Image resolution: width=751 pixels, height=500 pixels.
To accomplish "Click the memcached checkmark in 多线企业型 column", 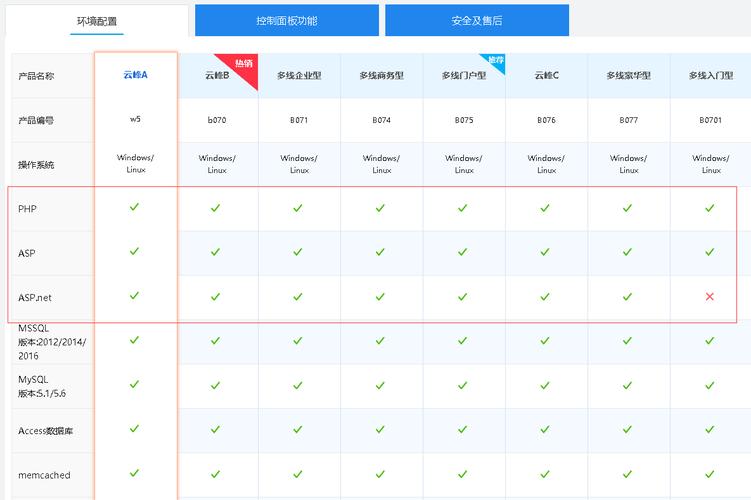I will [298, 474].
